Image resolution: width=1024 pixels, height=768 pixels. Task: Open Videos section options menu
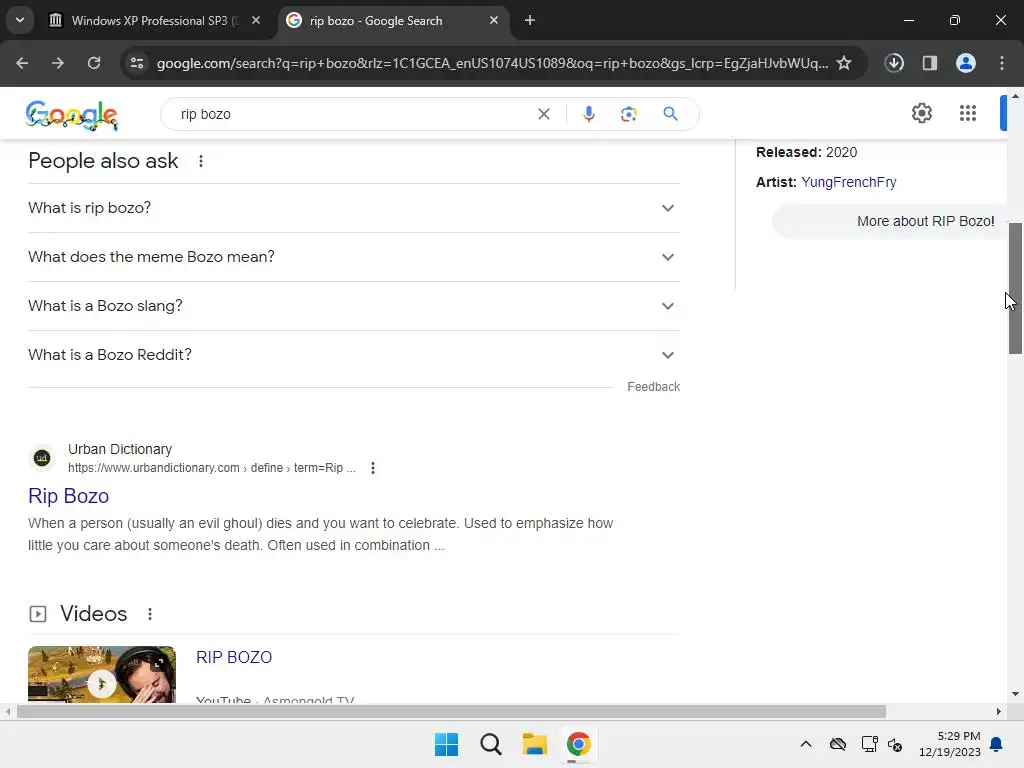pos(150,614)
